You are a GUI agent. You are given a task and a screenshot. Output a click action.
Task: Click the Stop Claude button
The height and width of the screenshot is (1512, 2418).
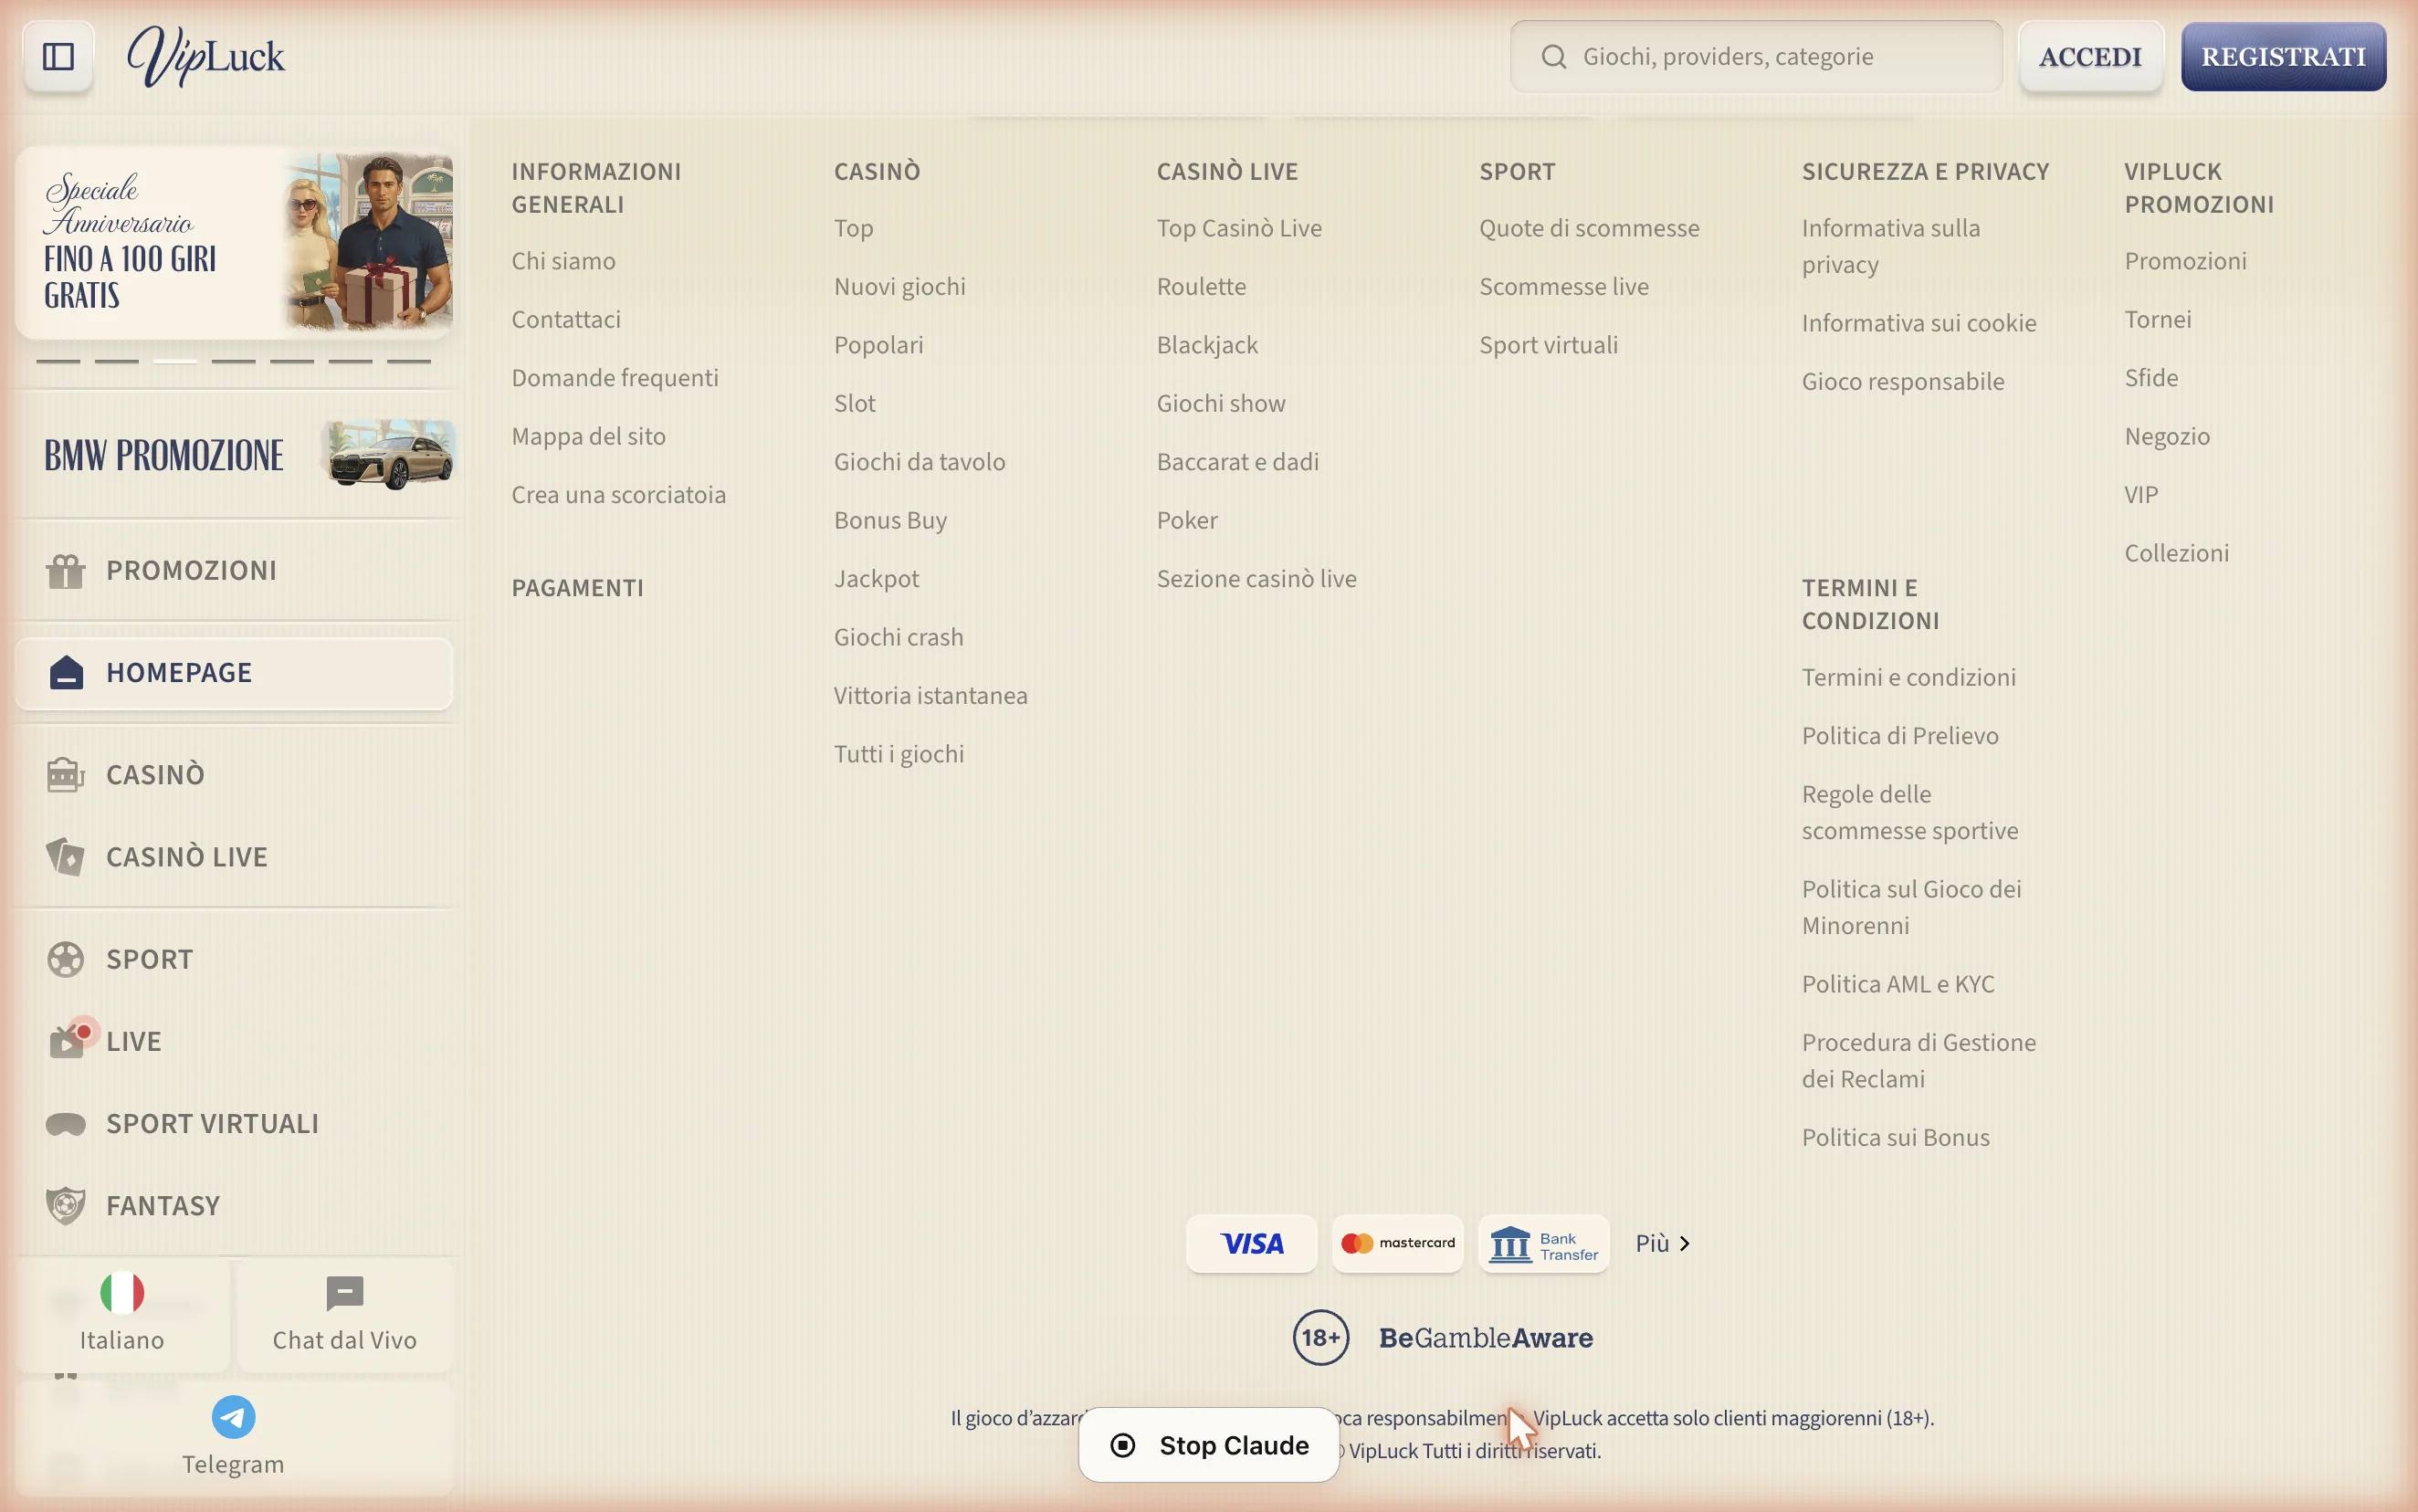pos(1208,1445)
